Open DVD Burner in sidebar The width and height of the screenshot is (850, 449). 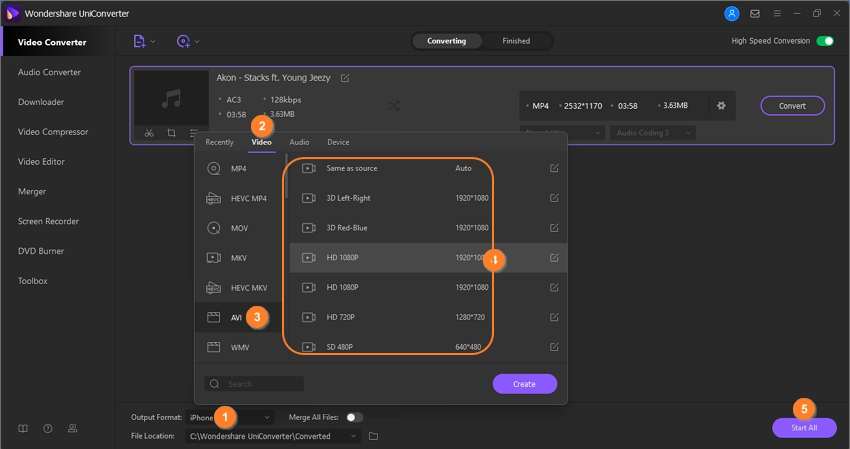41,251
